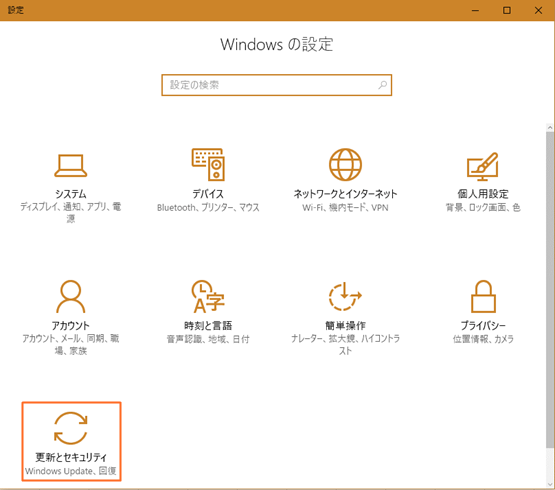Click the ネットワークとインターネット label
Screen dimensions: 555x490
pyautogui.click(x=345, y=194)
